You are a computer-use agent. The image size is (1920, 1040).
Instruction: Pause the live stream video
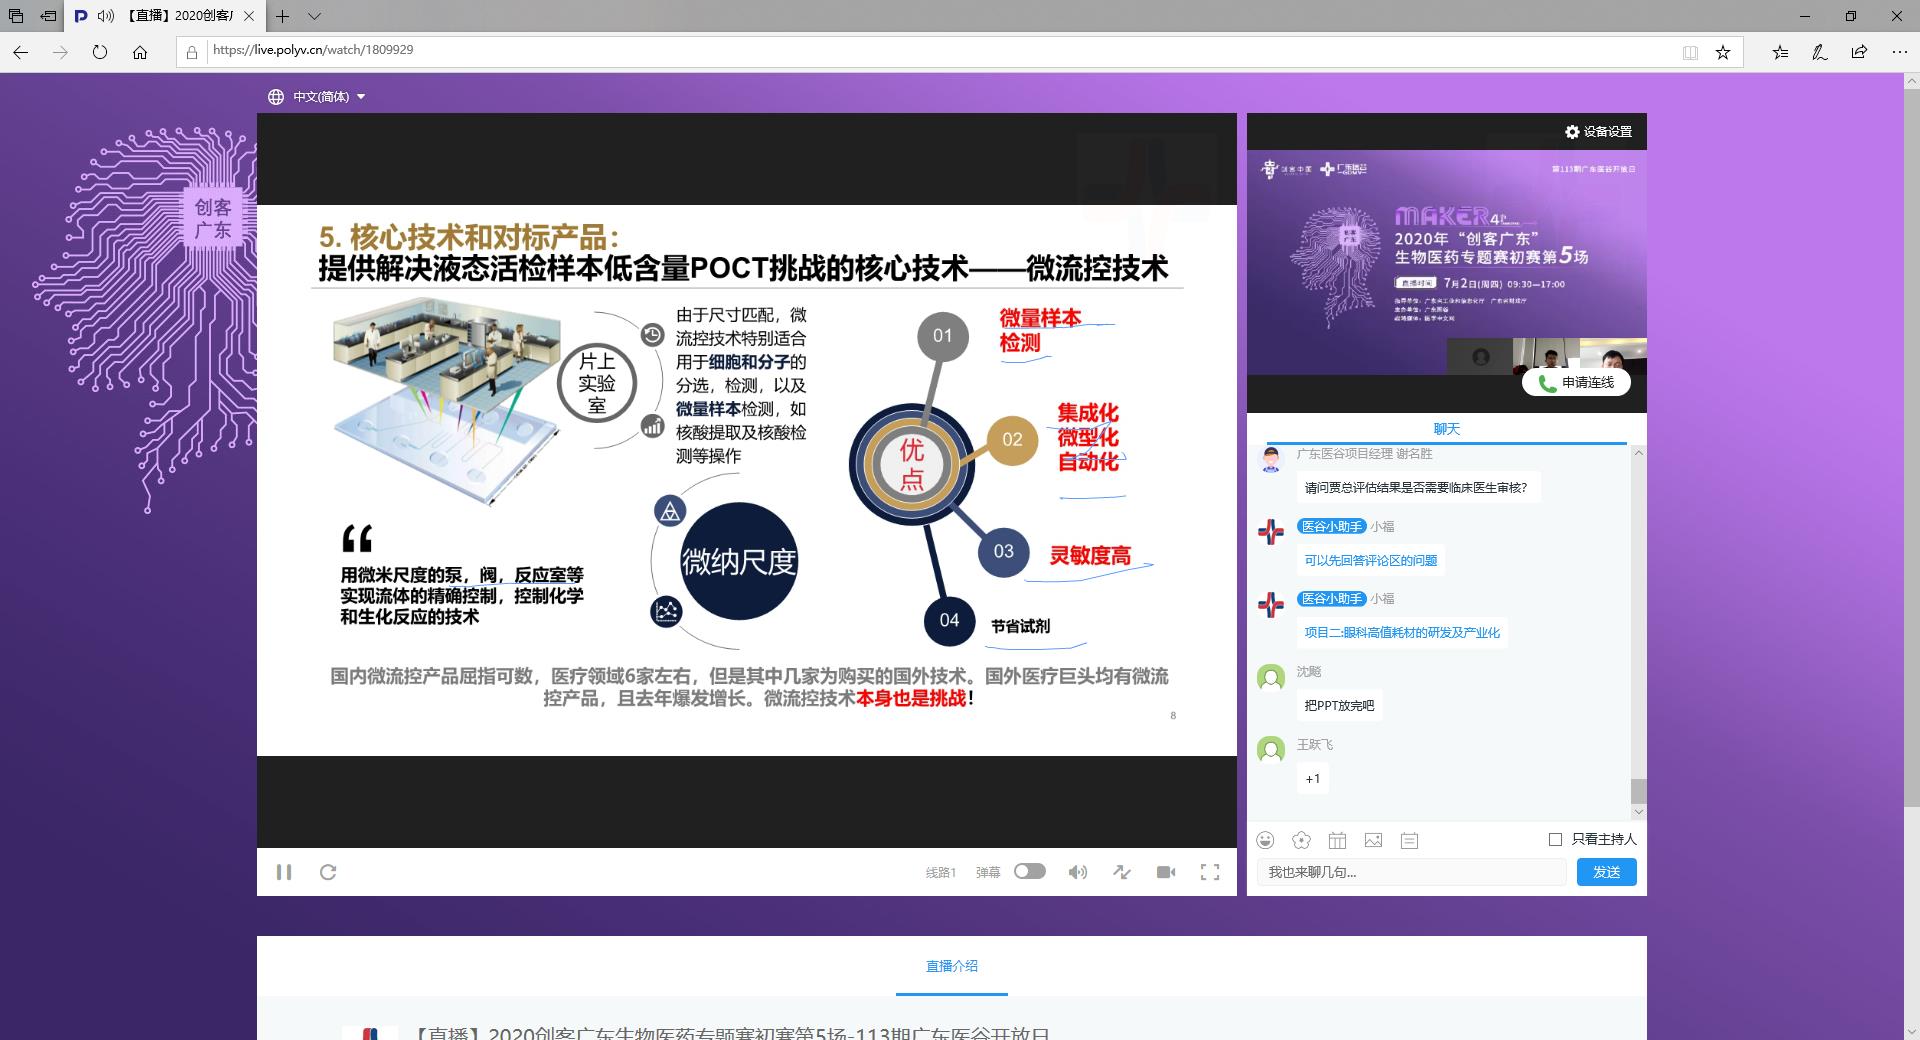284,872
